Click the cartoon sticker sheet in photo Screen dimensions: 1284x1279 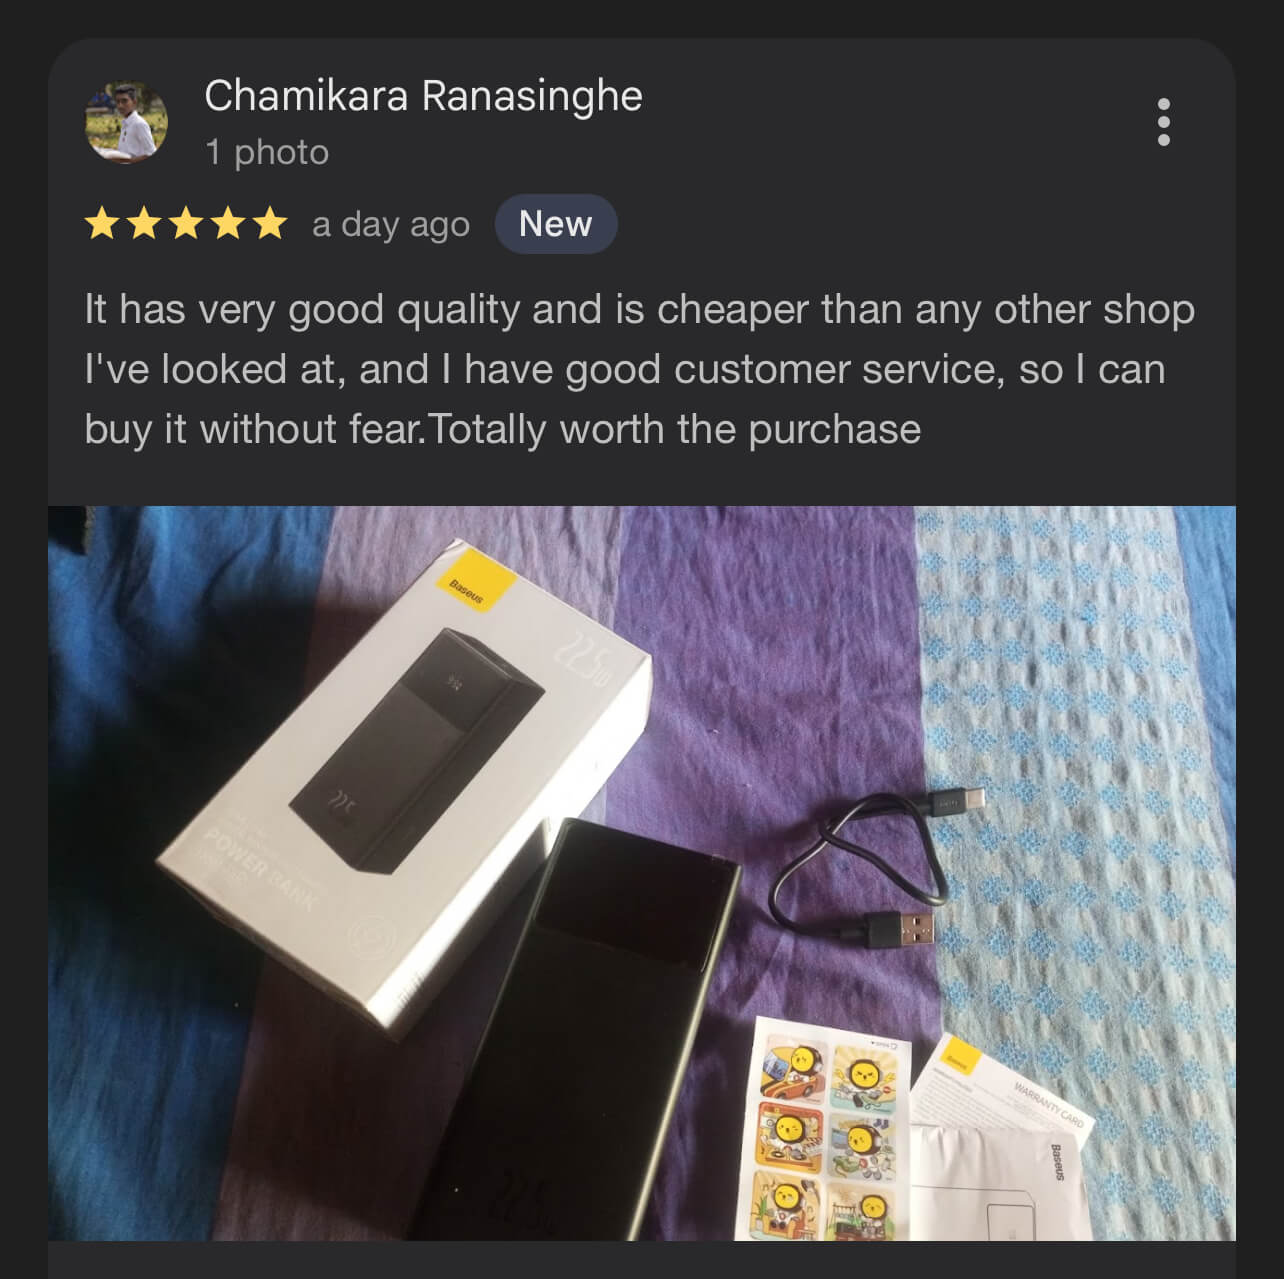pyautogui.click(x=823, y=1128)
